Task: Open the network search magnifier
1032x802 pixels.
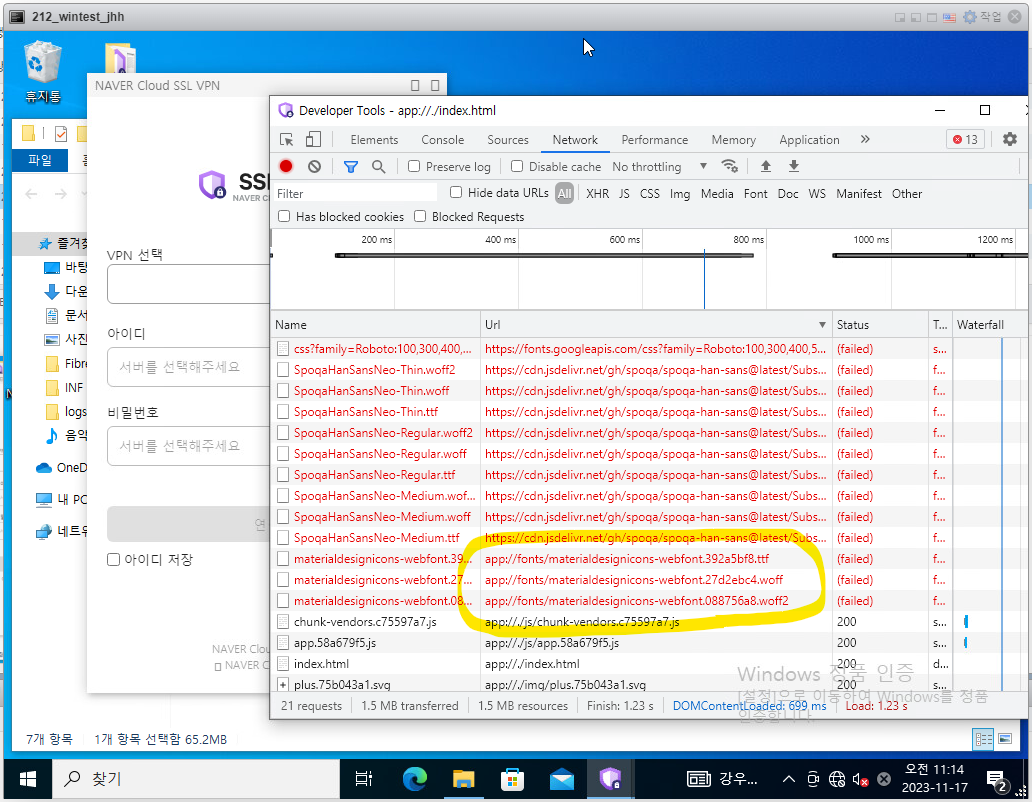Action: click(x=378, y=167)
